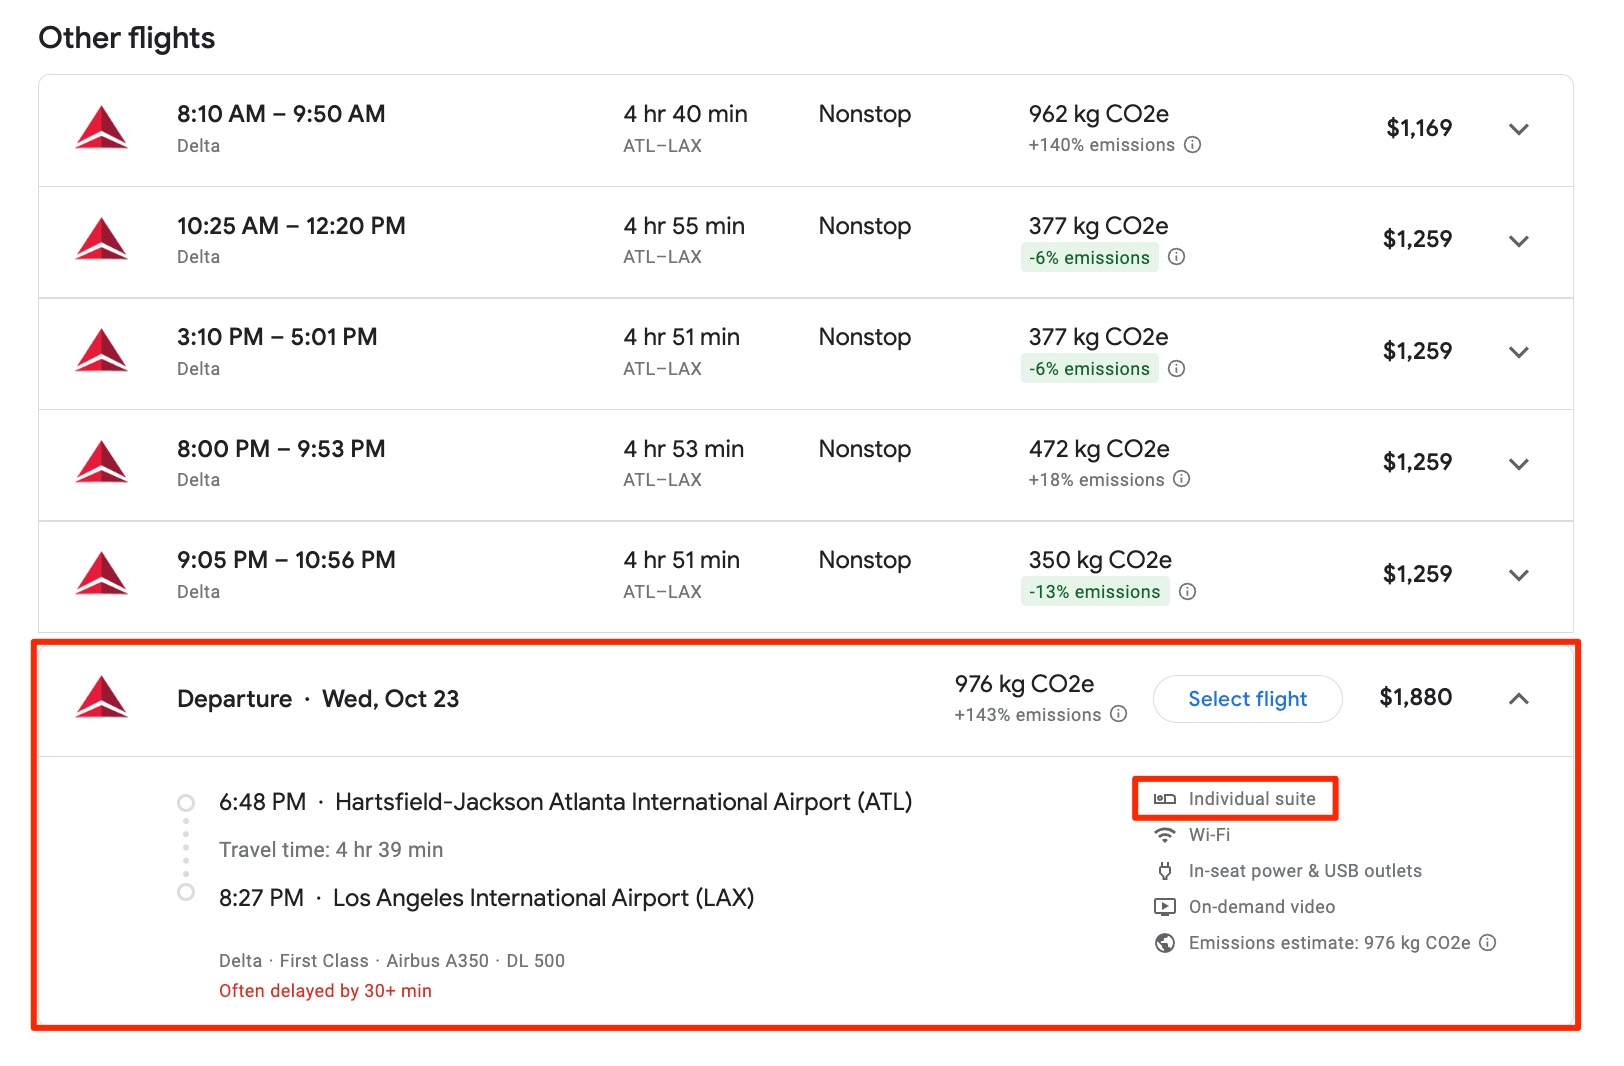Expand the 8:10 AM $1,169 flight

click(x=1518, y=129)
